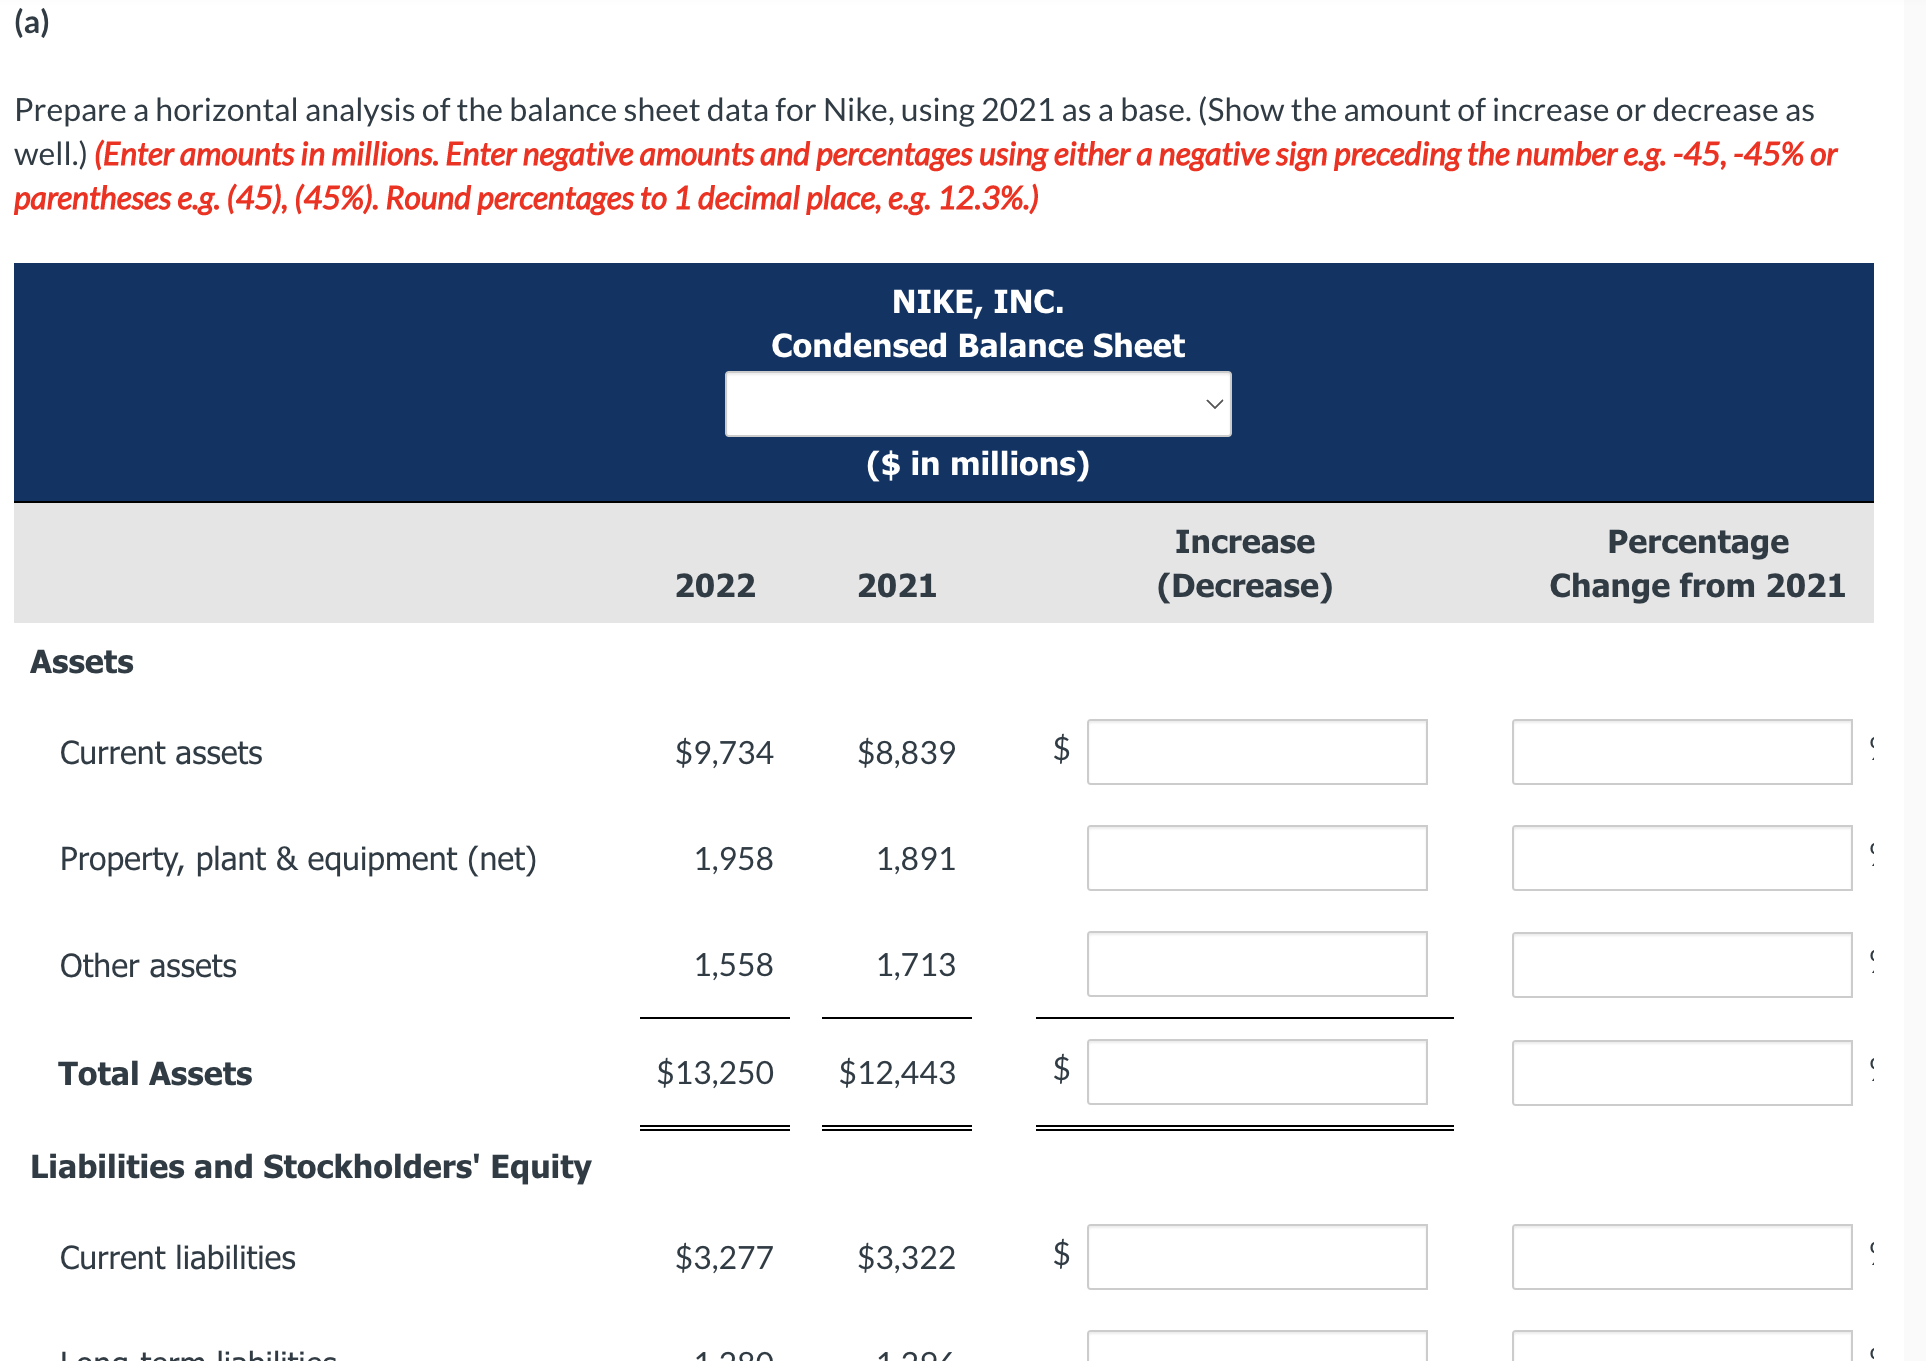Click the Current liabilities increase amount field
The height and width of the screenshot is (1361, 1926).
1256,1257
